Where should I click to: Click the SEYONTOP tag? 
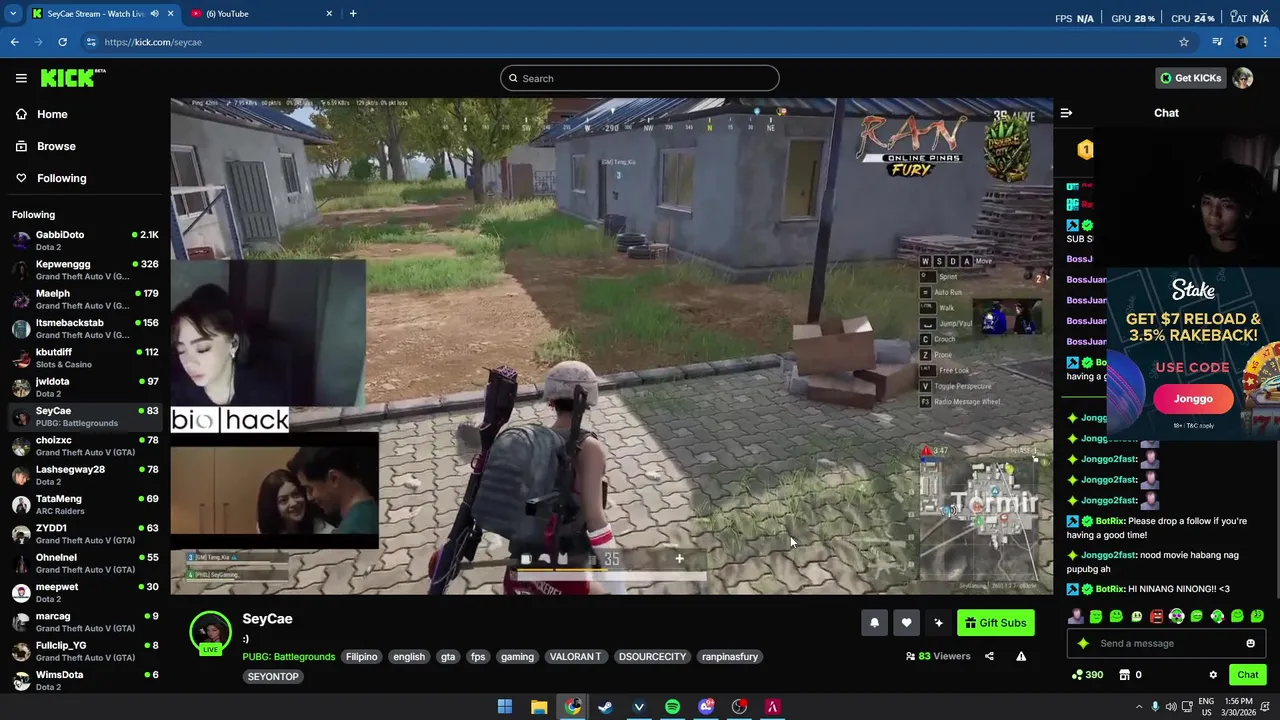click(273, 677)
